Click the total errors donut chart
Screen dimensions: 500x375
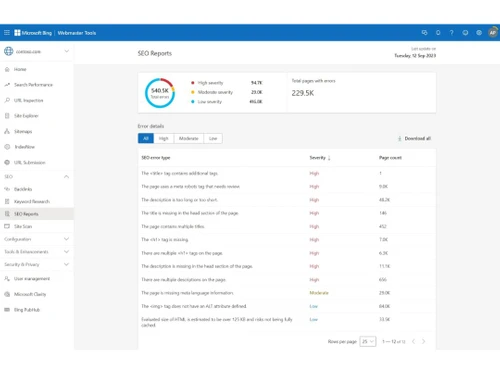point(160,93)
